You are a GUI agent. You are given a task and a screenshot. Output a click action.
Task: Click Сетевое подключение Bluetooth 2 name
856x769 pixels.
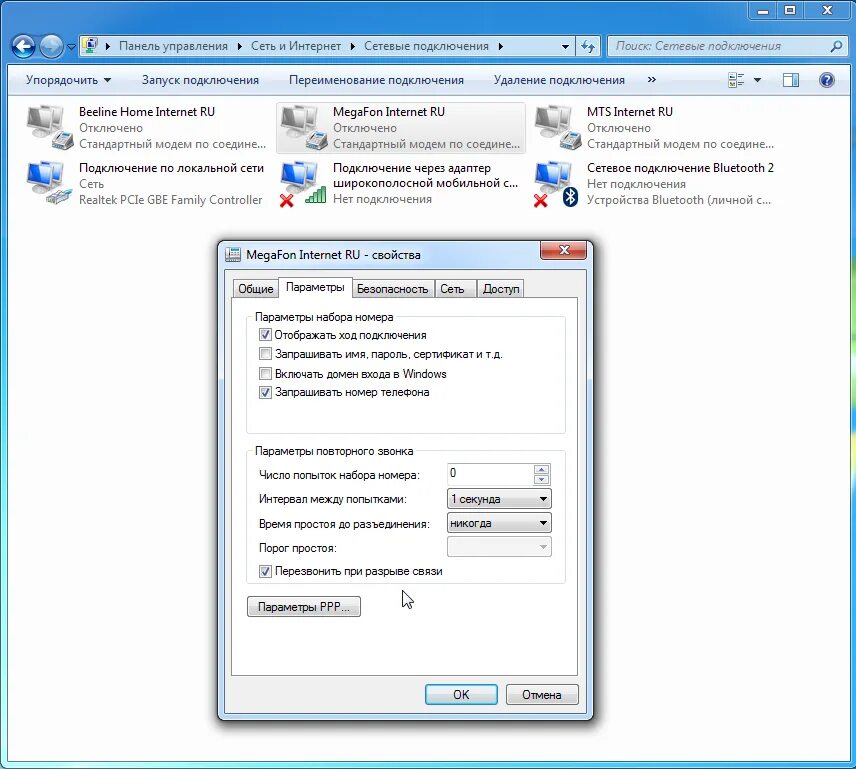pyautogui.click(x=680, y=168)
